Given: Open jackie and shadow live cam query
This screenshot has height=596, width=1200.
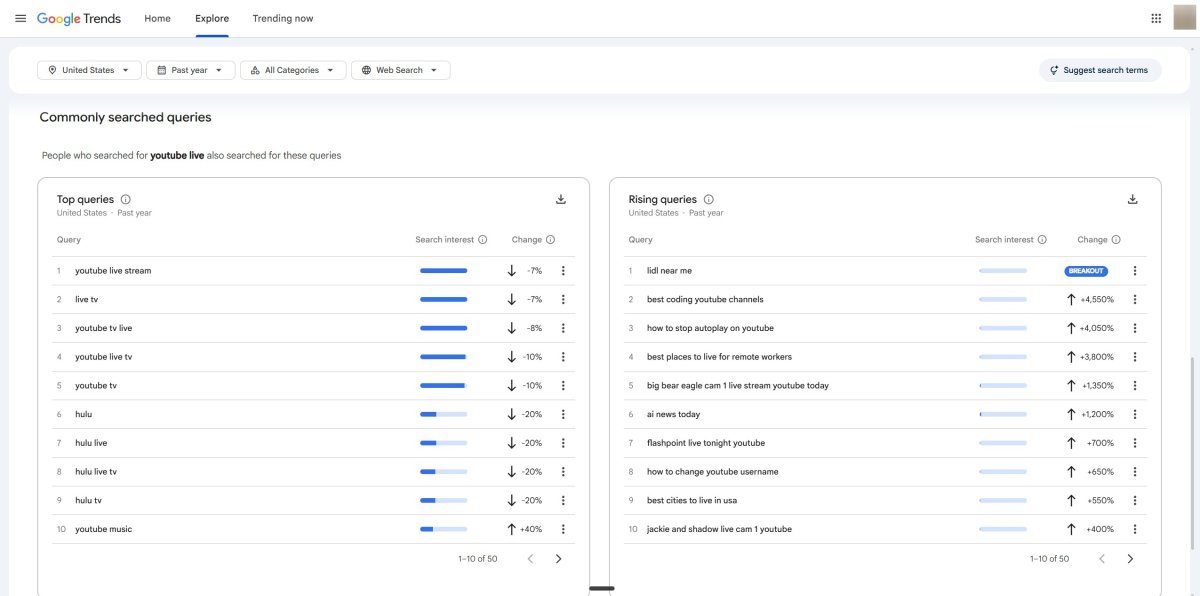Looking at the screenshot, I should tap(719, 529).
